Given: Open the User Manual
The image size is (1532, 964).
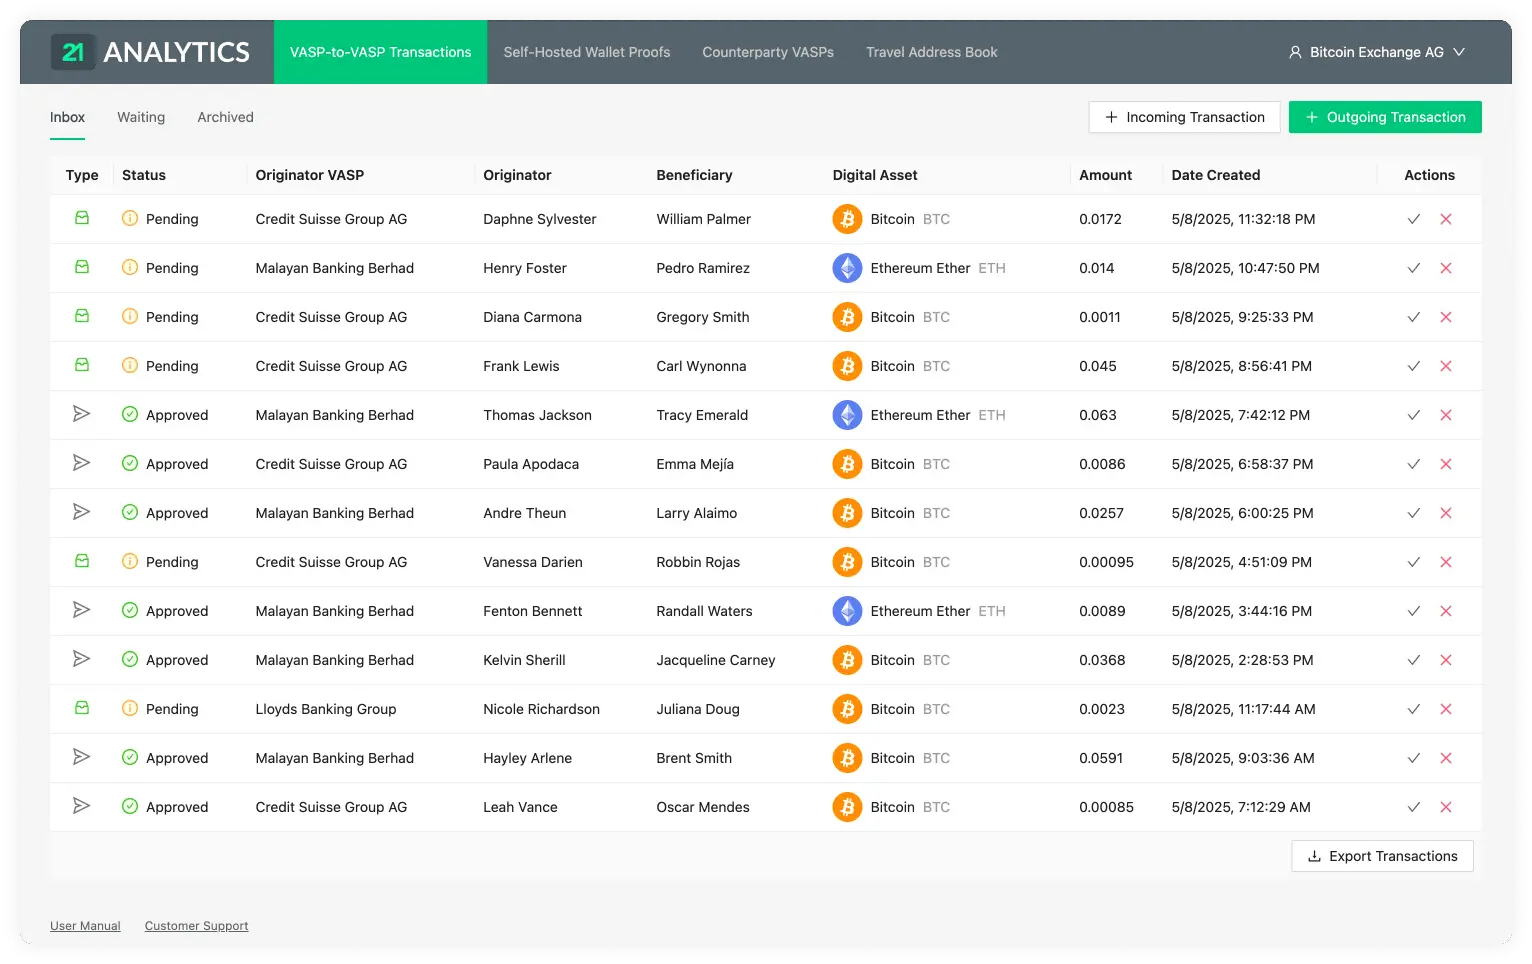Looking at the screenshot, I should point(85,925).
